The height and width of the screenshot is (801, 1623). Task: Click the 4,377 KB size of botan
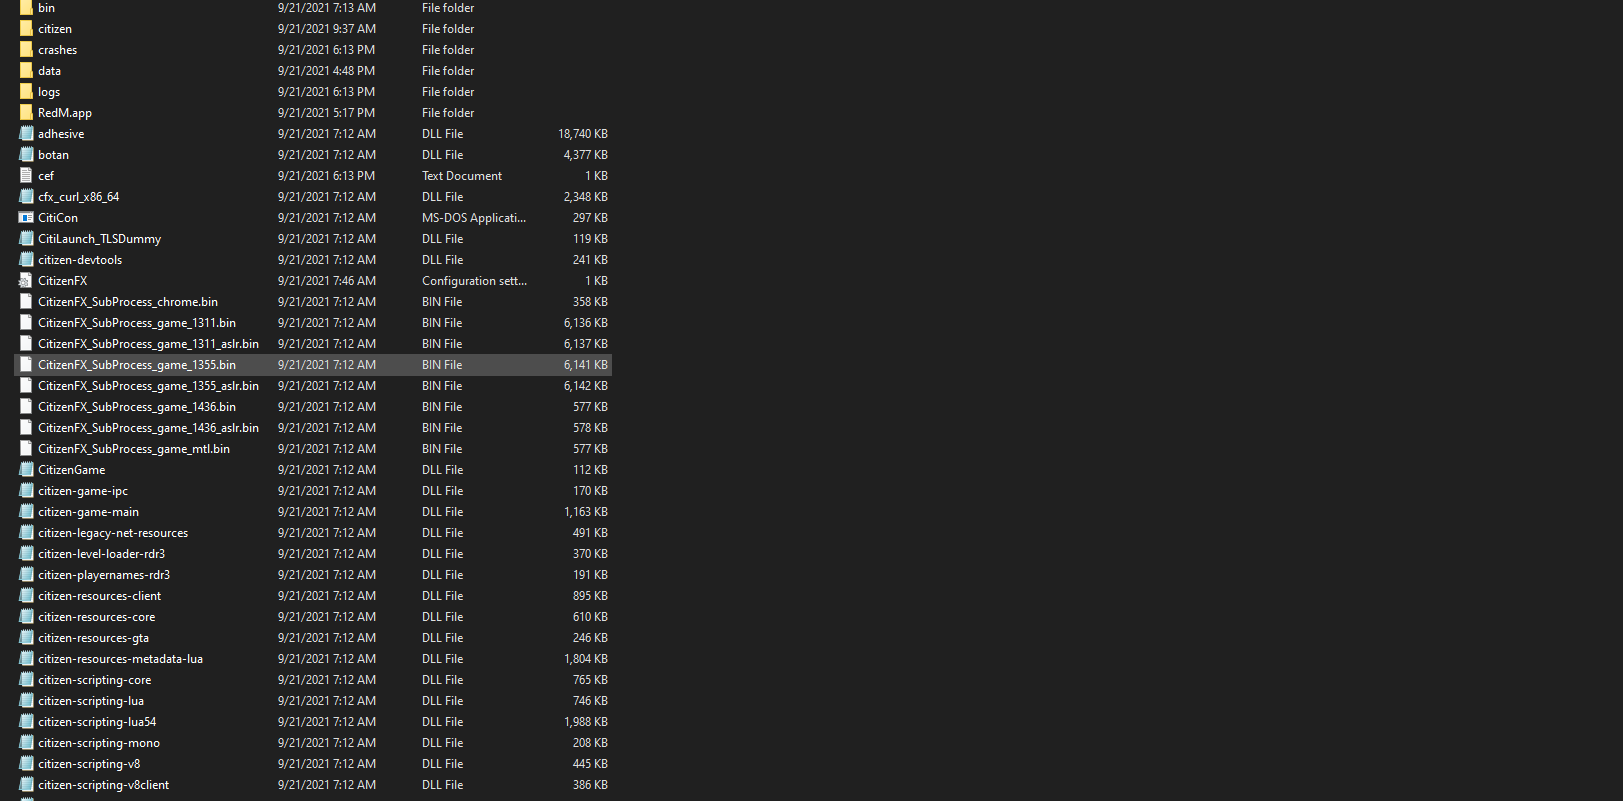click(585, 154)
